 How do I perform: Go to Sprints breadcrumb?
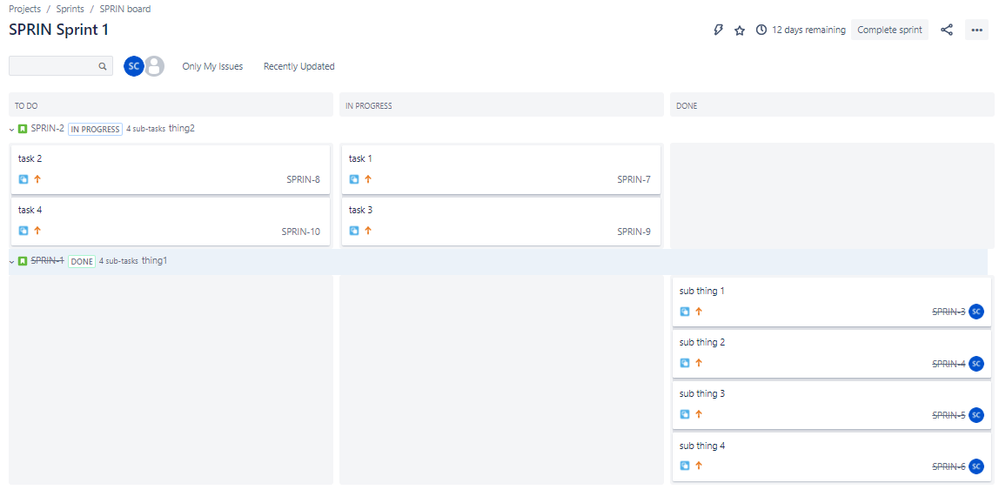tap(70, 9)
